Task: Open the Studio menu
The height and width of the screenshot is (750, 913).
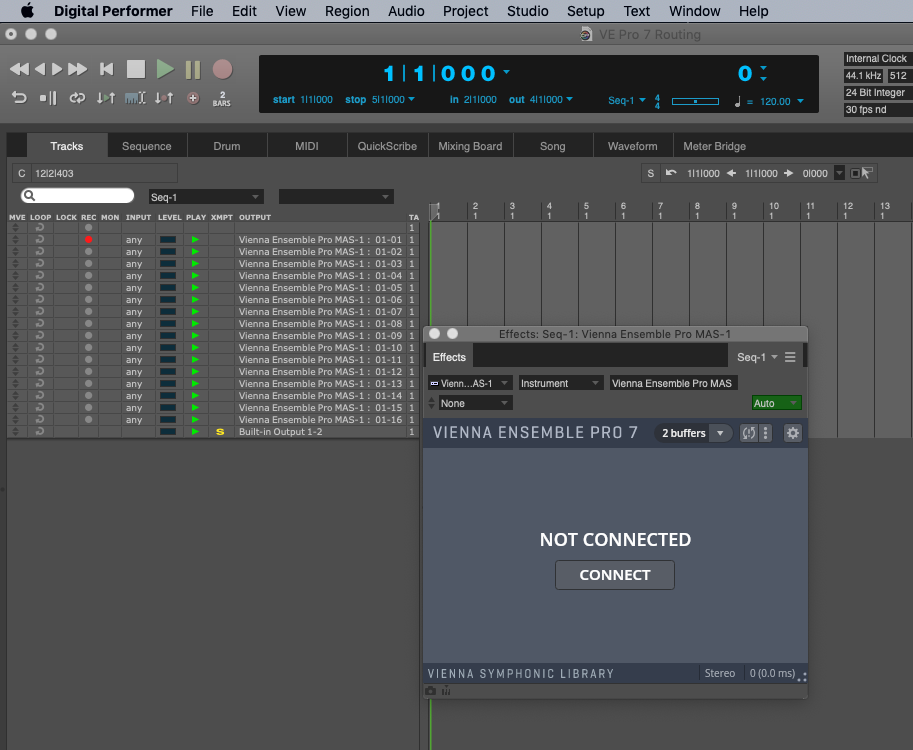Action: click(528, 11)
